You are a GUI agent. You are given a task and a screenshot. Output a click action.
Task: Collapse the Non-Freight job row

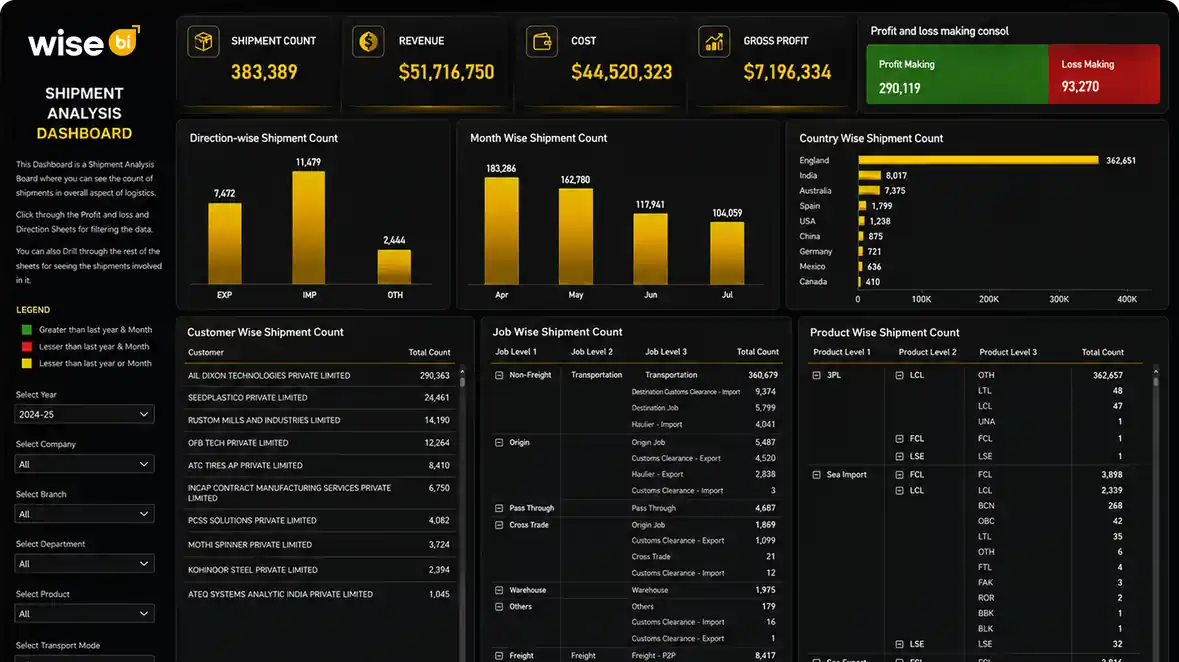(499, 375)
